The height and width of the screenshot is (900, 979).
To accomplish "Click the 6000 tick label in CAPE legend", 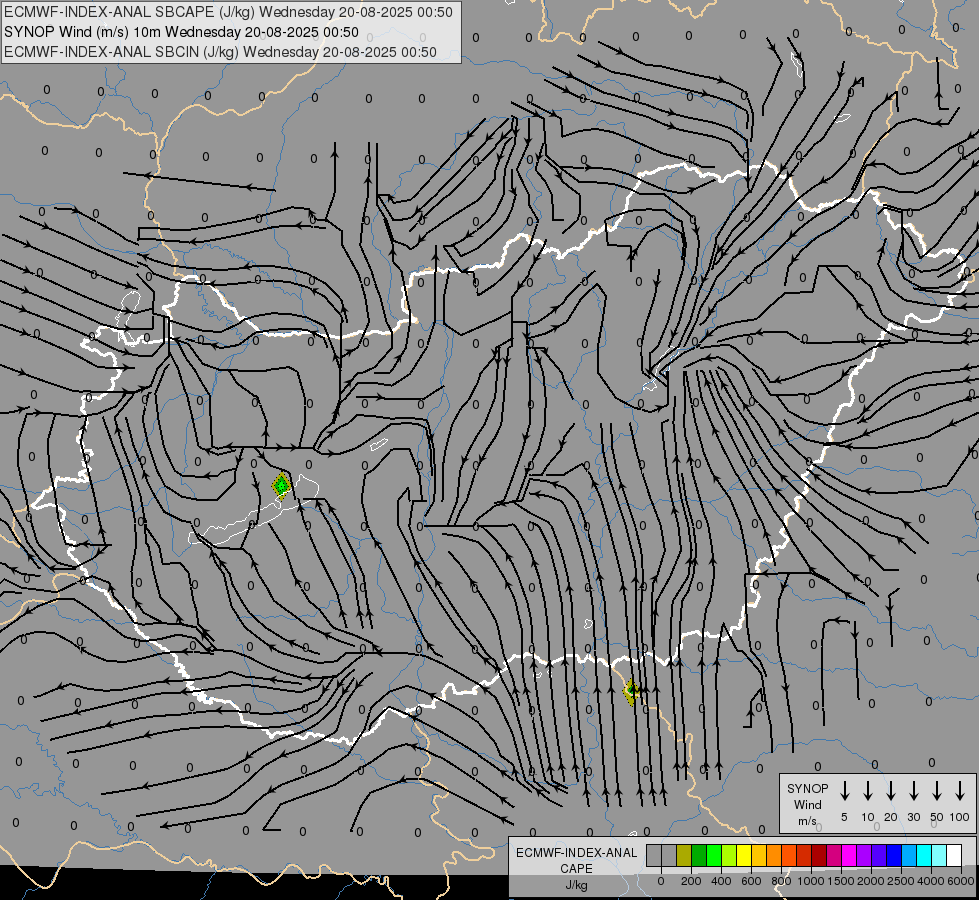I will pos(961,881).
